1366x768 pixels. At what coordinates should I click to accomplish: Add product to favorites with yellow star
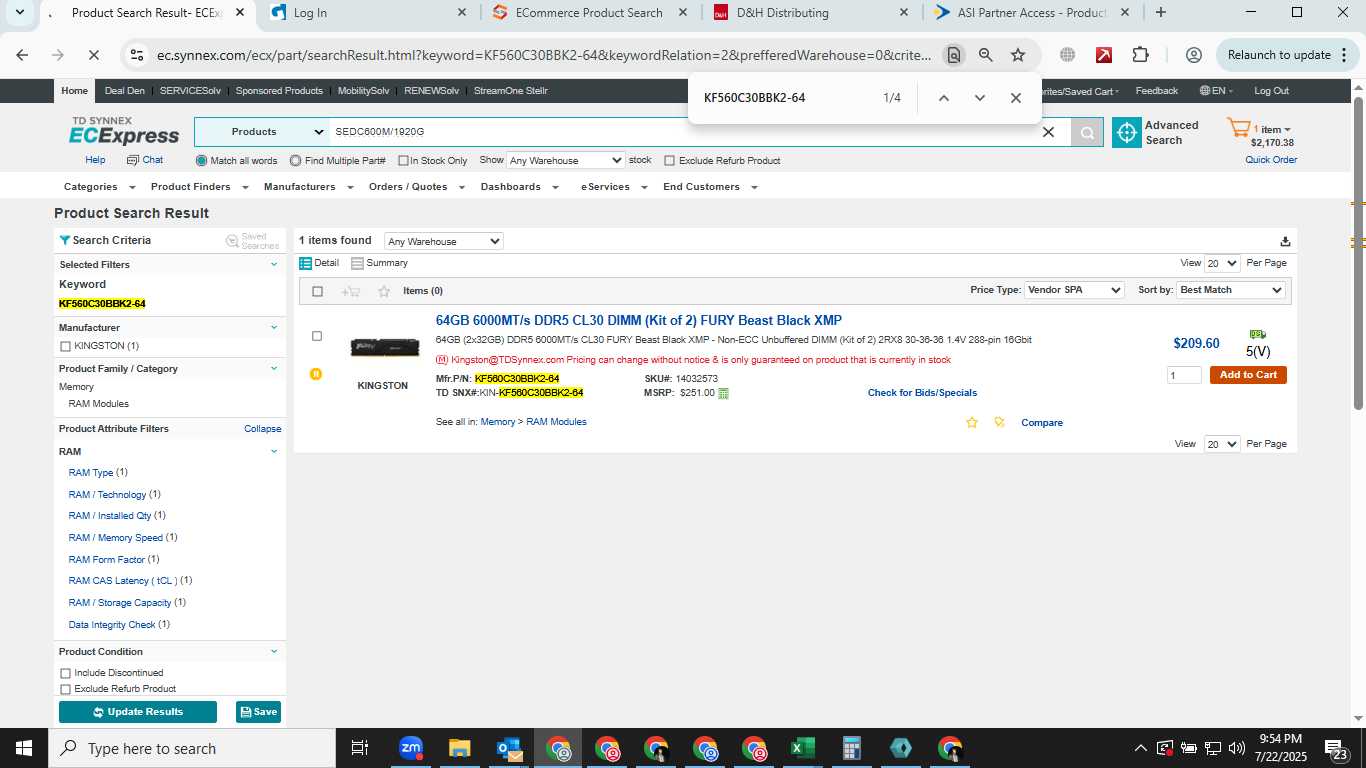coord(972,422)
